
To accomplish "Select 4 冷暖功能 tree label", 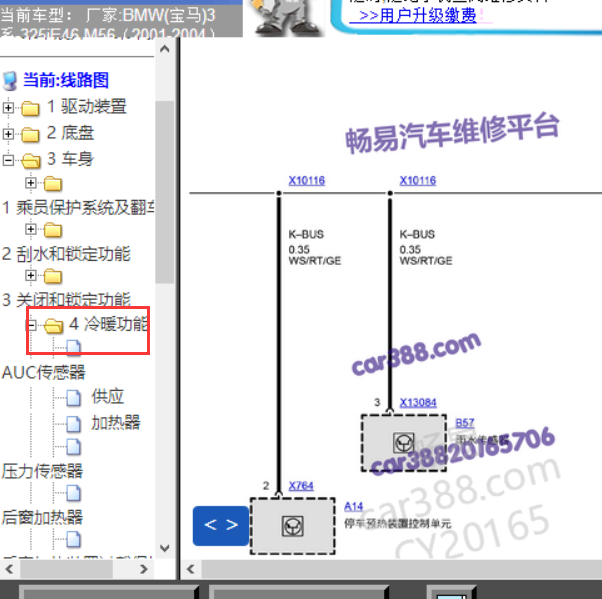I will [x=109, y=324].
